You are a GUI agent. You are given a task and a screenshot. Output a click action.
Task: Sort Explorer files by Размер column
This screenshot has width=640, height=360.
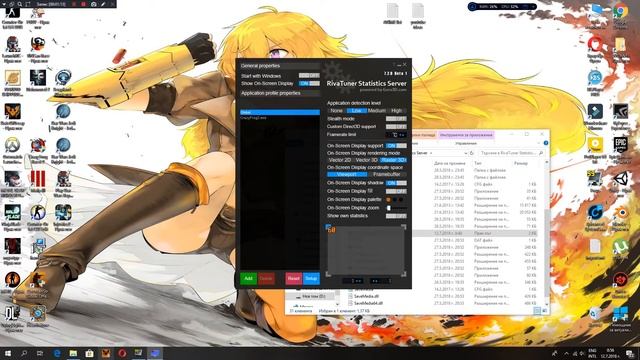pos(521,163)
